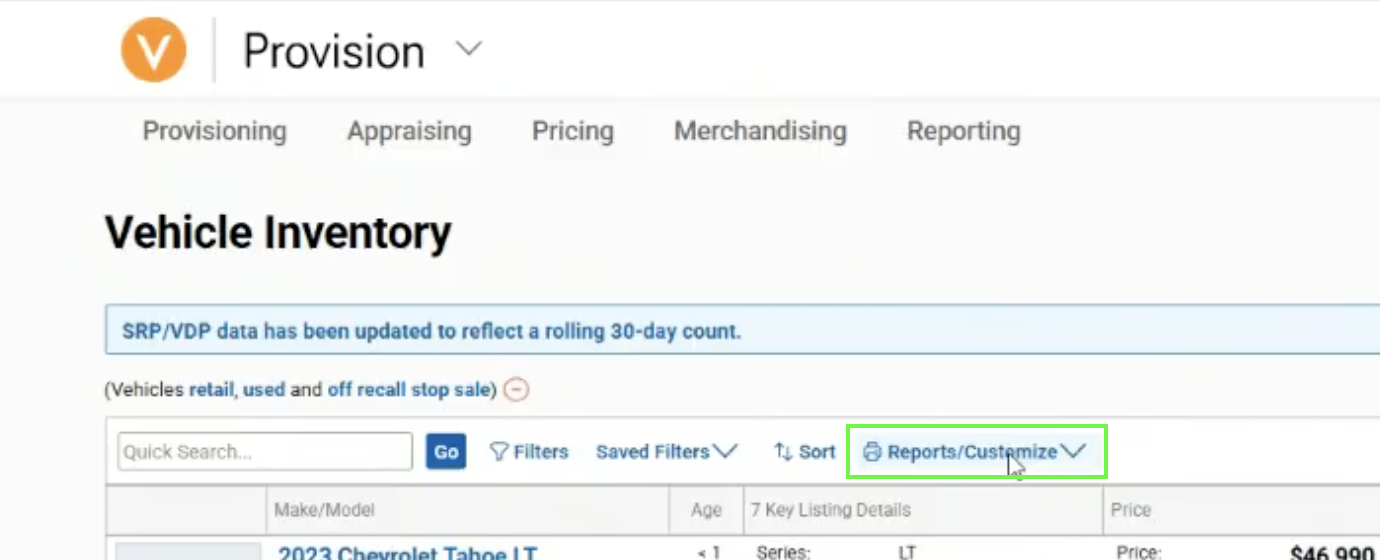
Task: Click the 'used' filter link
Action: click(264, 390)
